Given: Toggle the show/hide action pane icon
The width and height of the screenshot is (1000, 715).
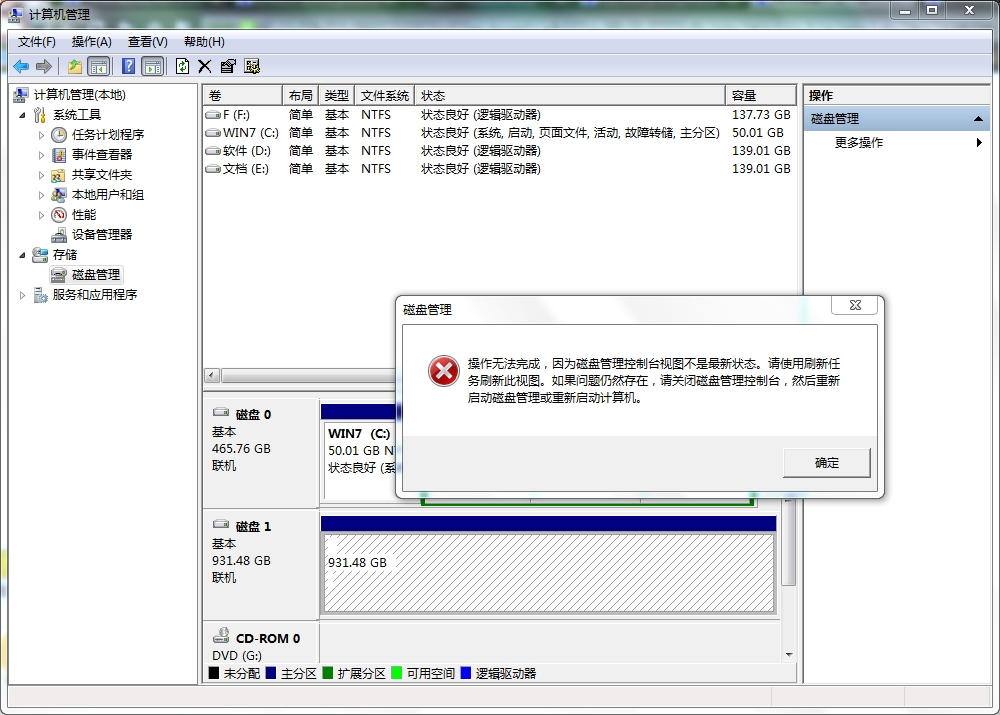Looking at the screenshot, I should coord(153,66).
